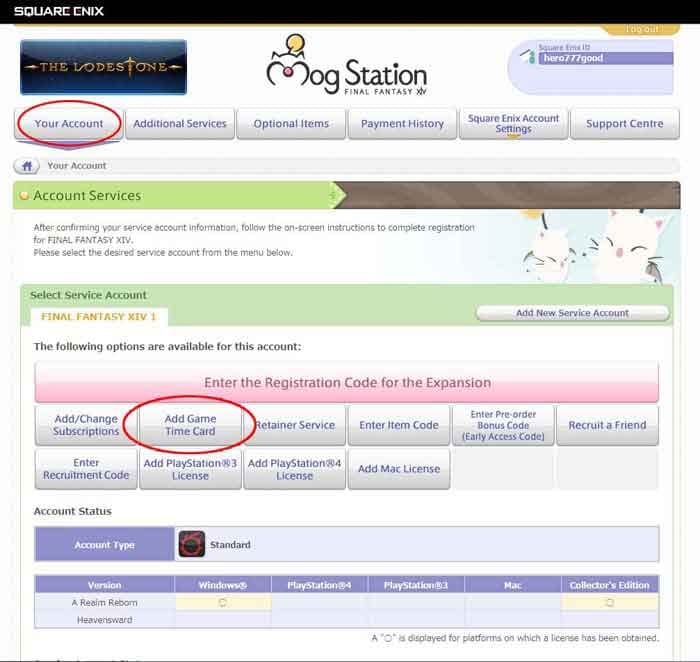Click the PlayStation 4 column header
700x662 pixels.
click(x=320, y=585)
